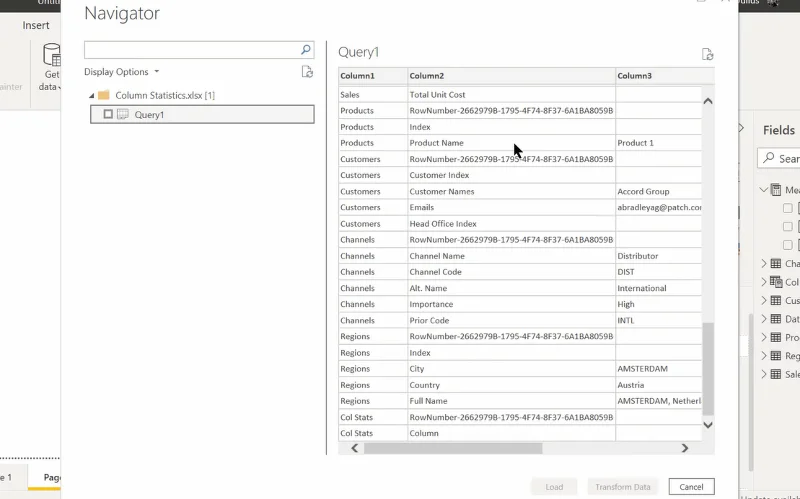Click the 'Product Name' cell
This screenshot has width=800, height=499.
511,143
